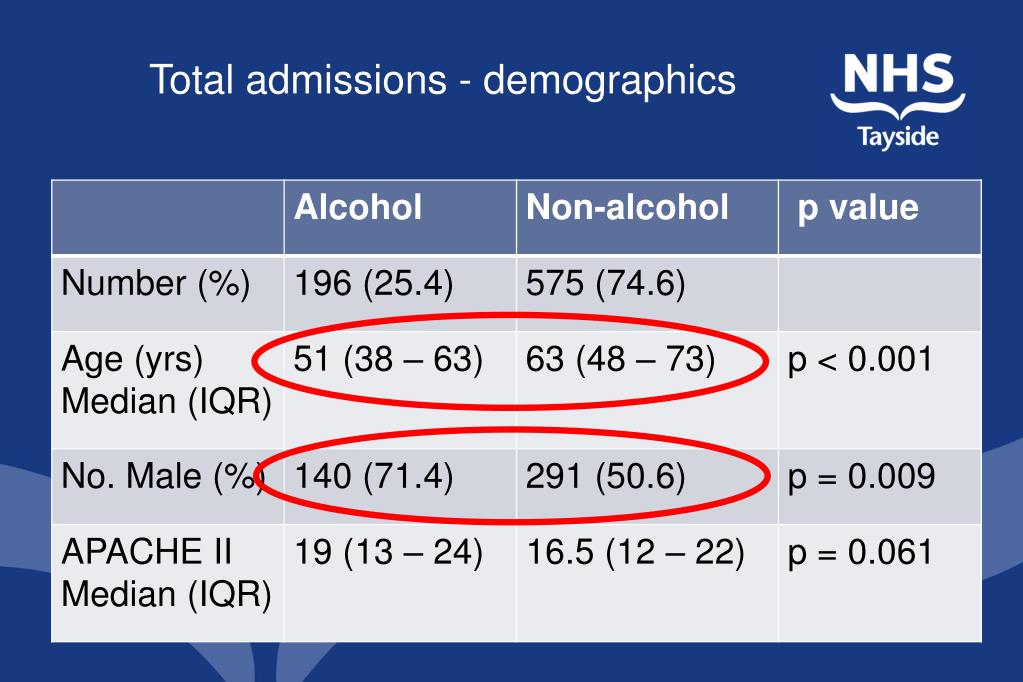Click the "575 (74.6)" table cell
1023x682 pixels.
coord(606,284)
